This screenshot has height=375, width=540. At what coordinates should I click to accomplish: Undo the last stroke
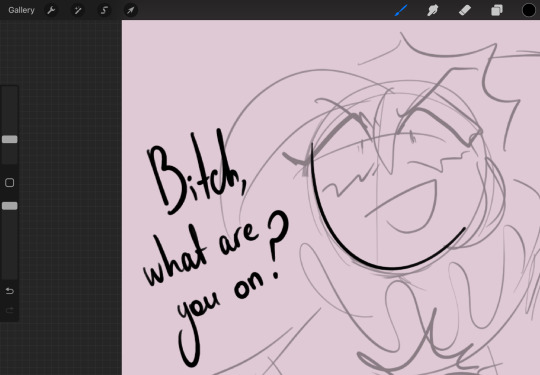[x=10, y=291]
